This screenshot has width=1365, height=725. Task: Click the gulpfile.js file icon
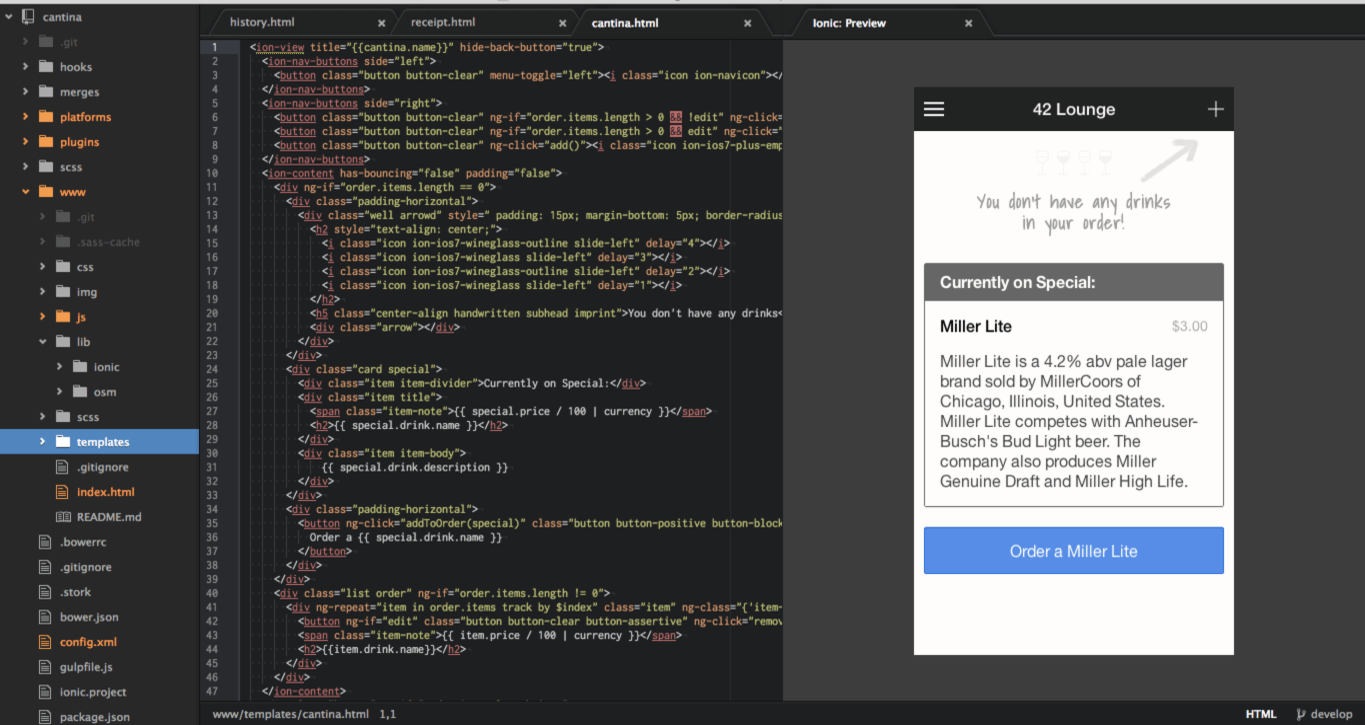click(44, 667)
